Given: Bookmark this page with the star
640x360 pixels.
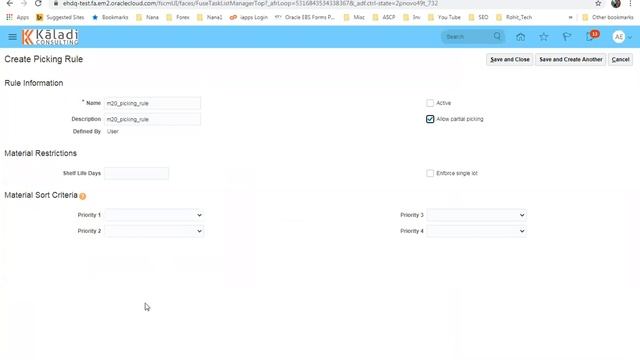Looking at the screenshot, I should 598,4.
